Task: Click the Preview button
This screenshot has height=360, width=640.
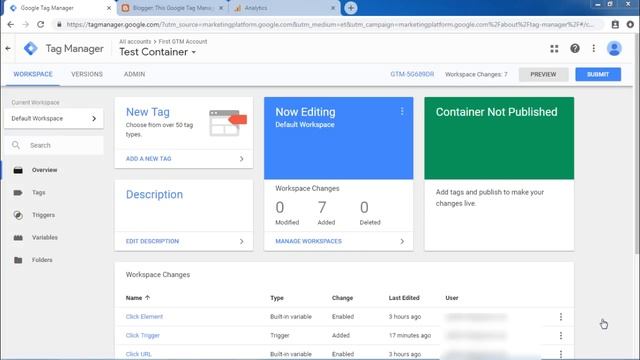Action: pos(543,75)
